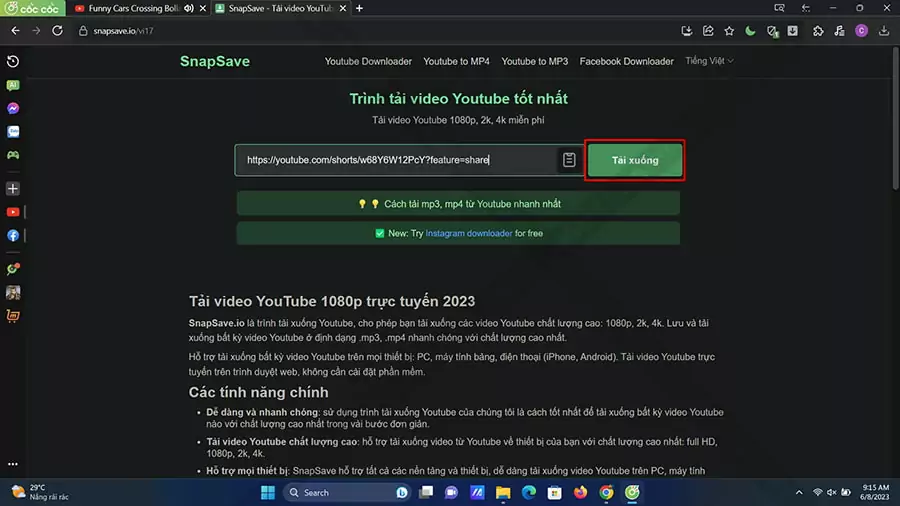900x506 pixels.
Task: Open the sidebar AI chat icon
Action: 13,85
